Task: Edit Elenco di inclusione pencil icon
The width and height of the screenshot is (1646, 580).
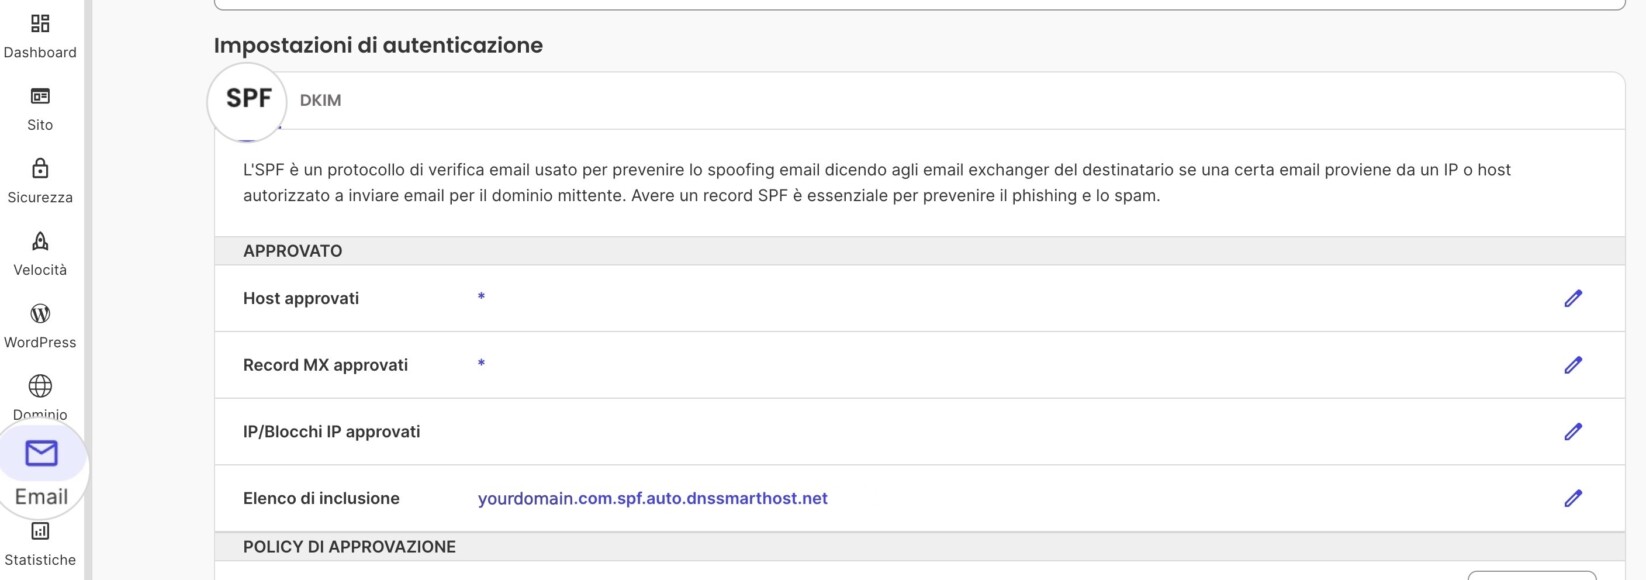Action: pyautogui.click(x=1573, y=498)
